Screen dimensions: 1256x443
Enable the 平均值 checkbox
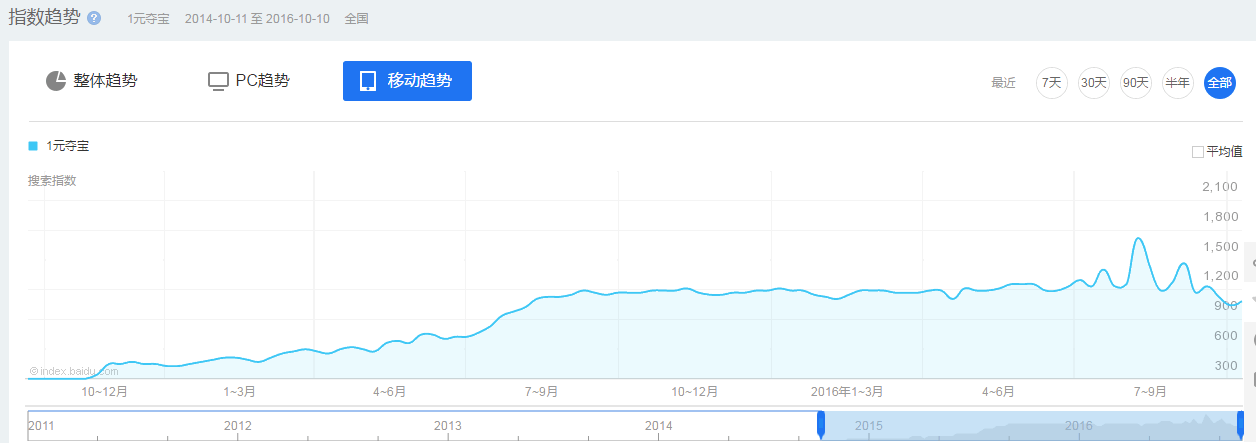click(1198, 152)
